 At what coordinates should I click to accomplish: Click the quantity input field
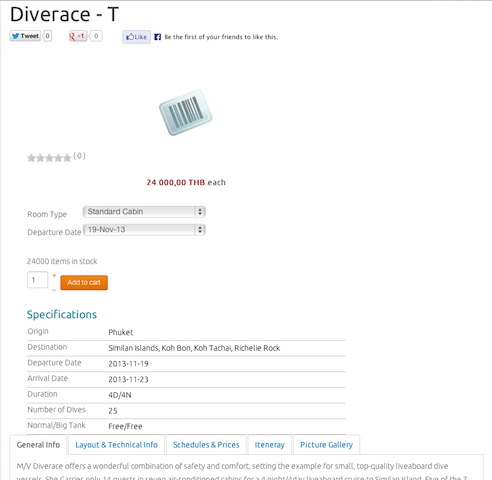coord(37,280)
